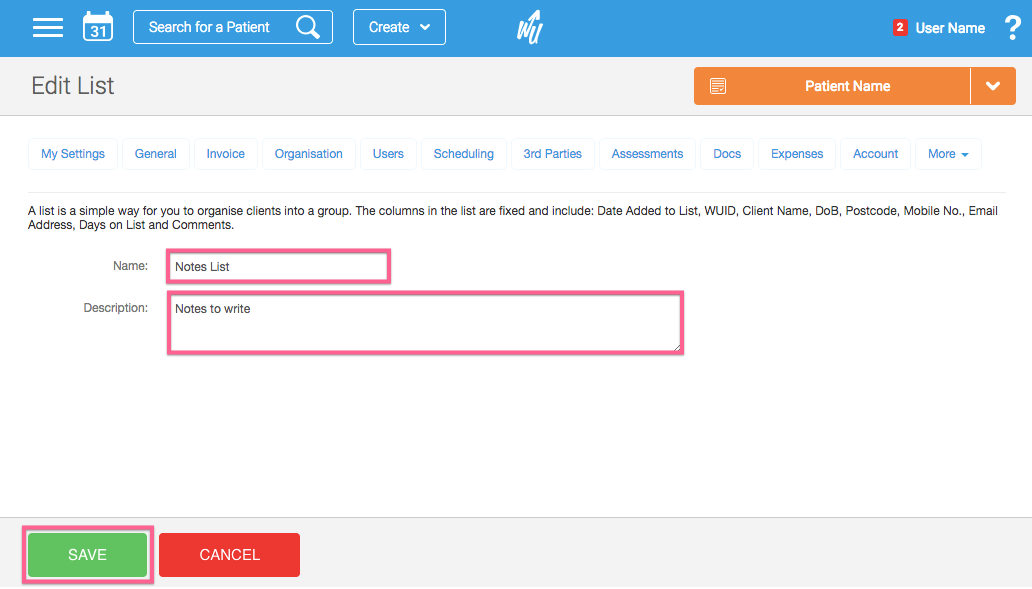Switch to the My Settings tab
The image size is (1032, 589).
point(73,154)
